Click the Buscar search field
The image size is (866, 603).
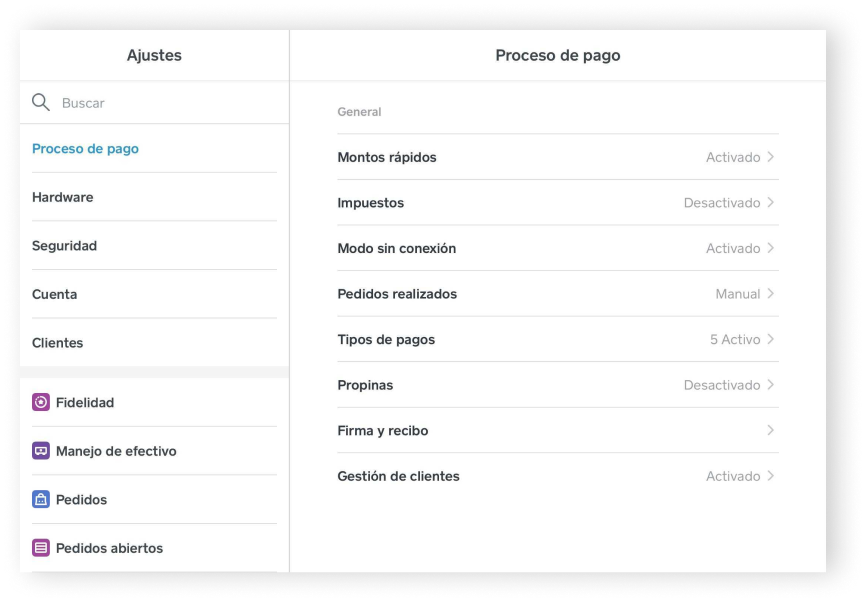click(154, 103)
